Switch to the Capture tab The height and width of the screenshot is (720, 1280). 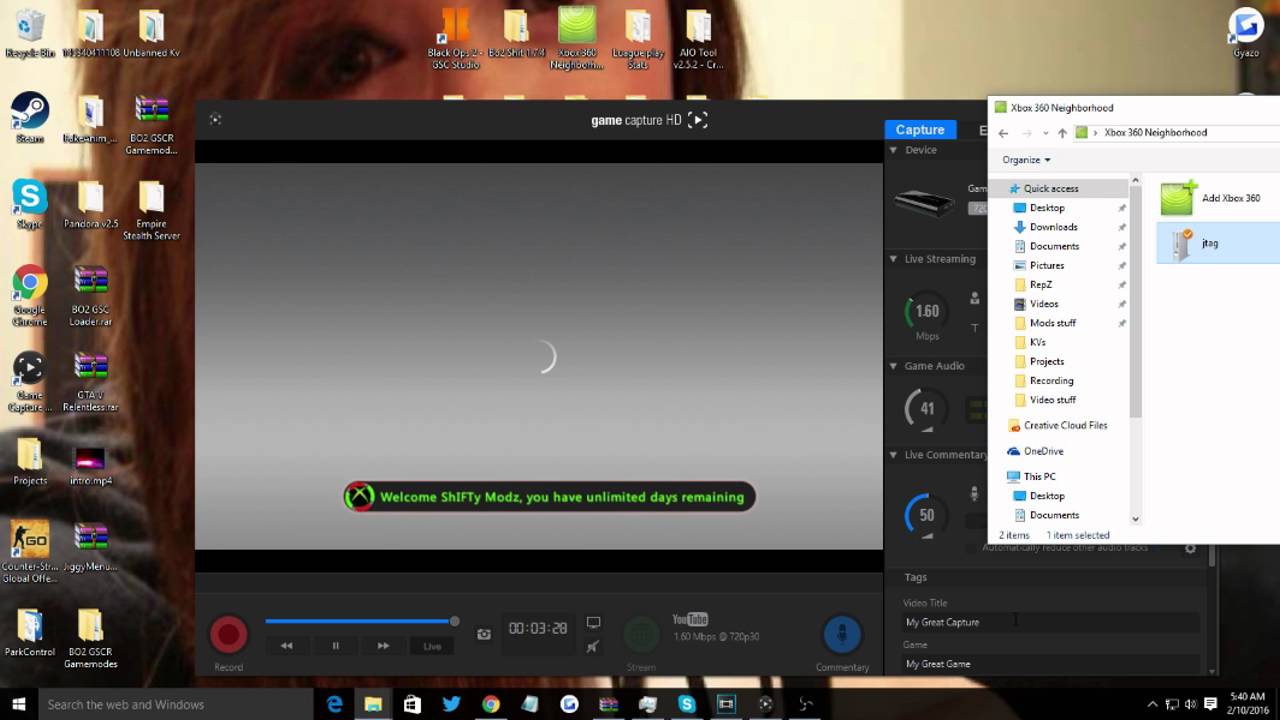click(x=920, y=130)
